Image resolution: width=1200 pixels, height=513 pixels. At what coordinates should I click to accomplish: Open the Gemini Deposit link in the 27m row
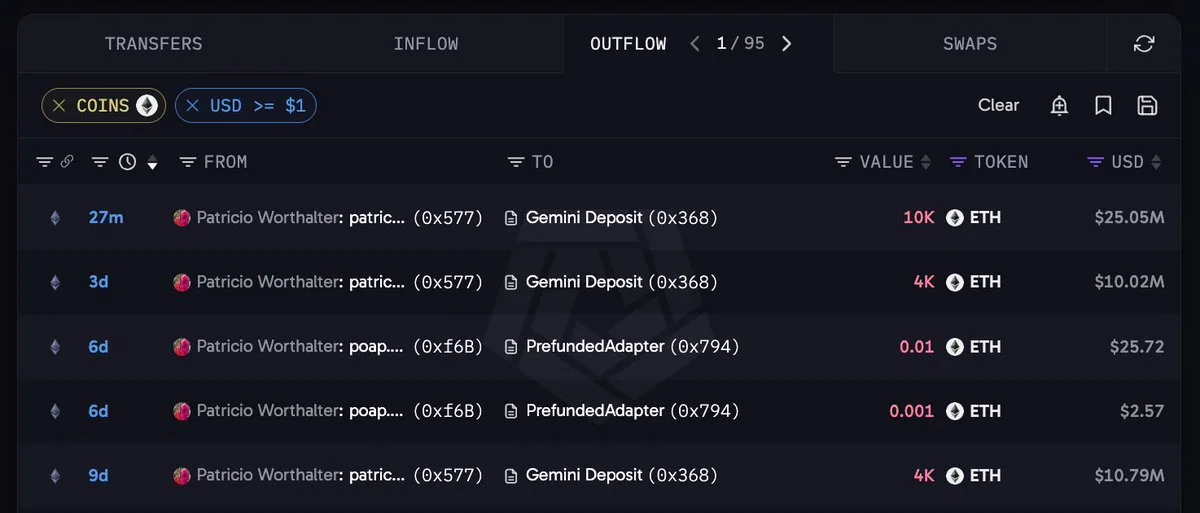coord(584,217)
